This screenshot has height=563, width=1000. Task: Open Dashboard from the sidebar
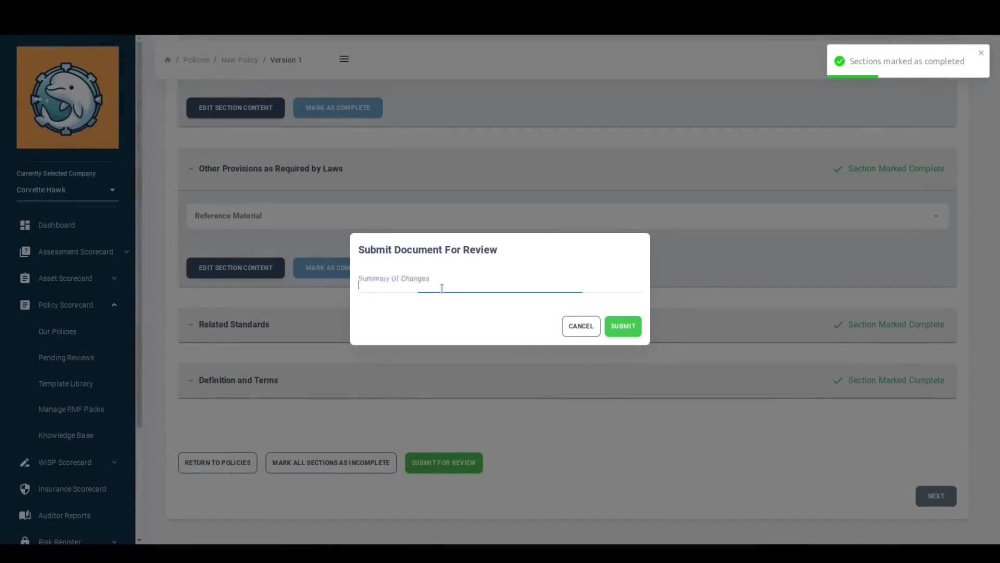tap(57, 225)
